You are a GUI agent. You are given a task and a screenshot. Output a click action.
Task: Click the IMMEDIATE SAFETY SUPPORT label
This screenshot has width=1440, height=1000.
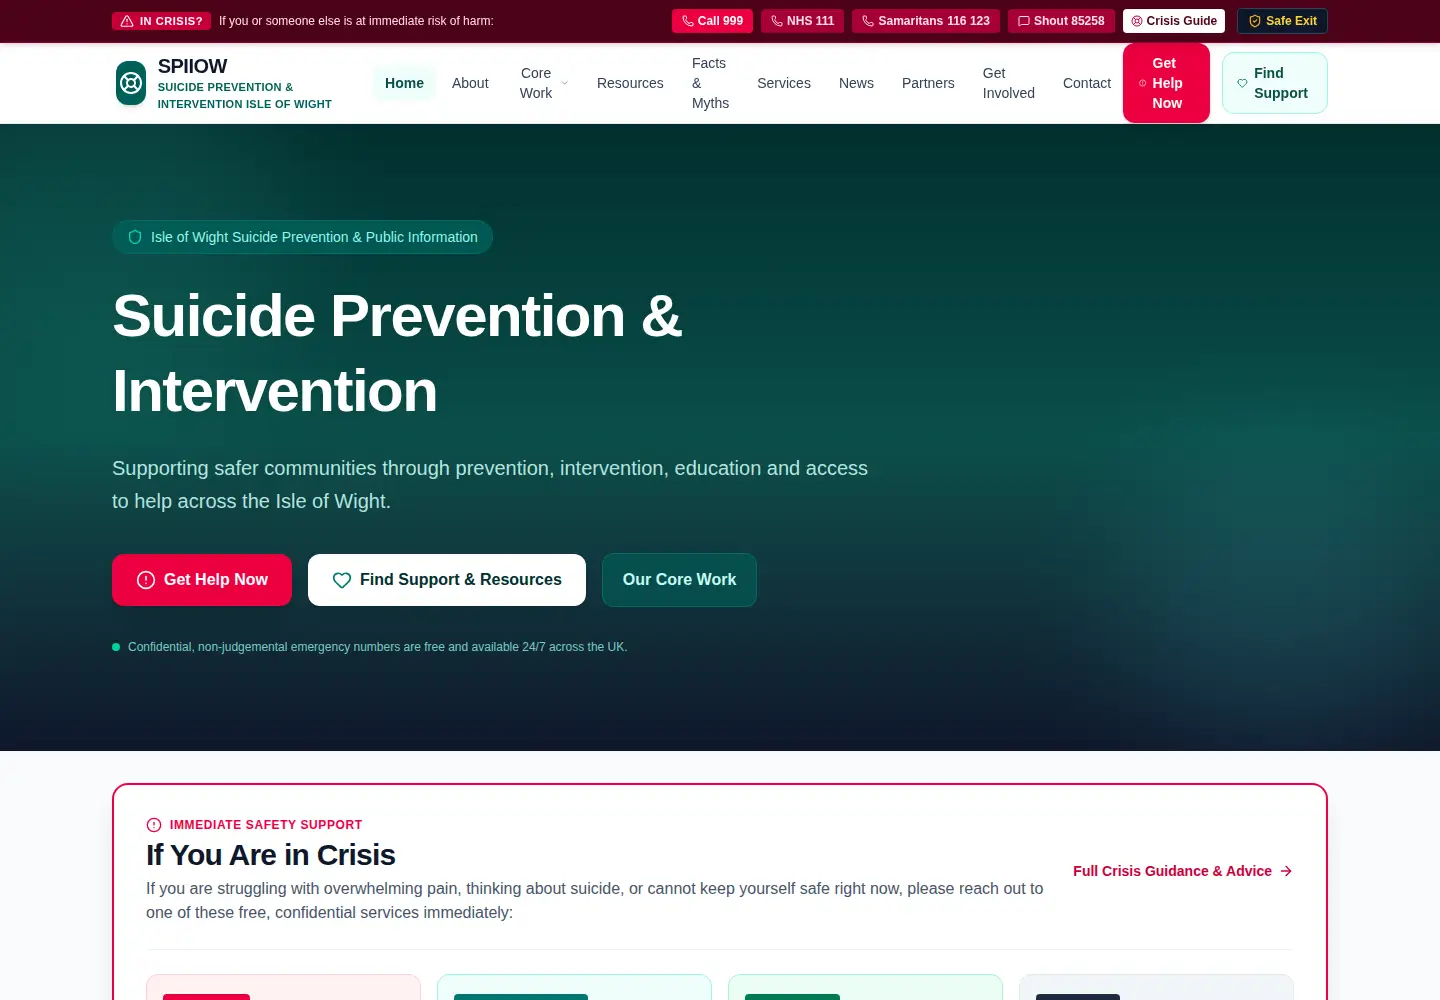tap(266, 825)
